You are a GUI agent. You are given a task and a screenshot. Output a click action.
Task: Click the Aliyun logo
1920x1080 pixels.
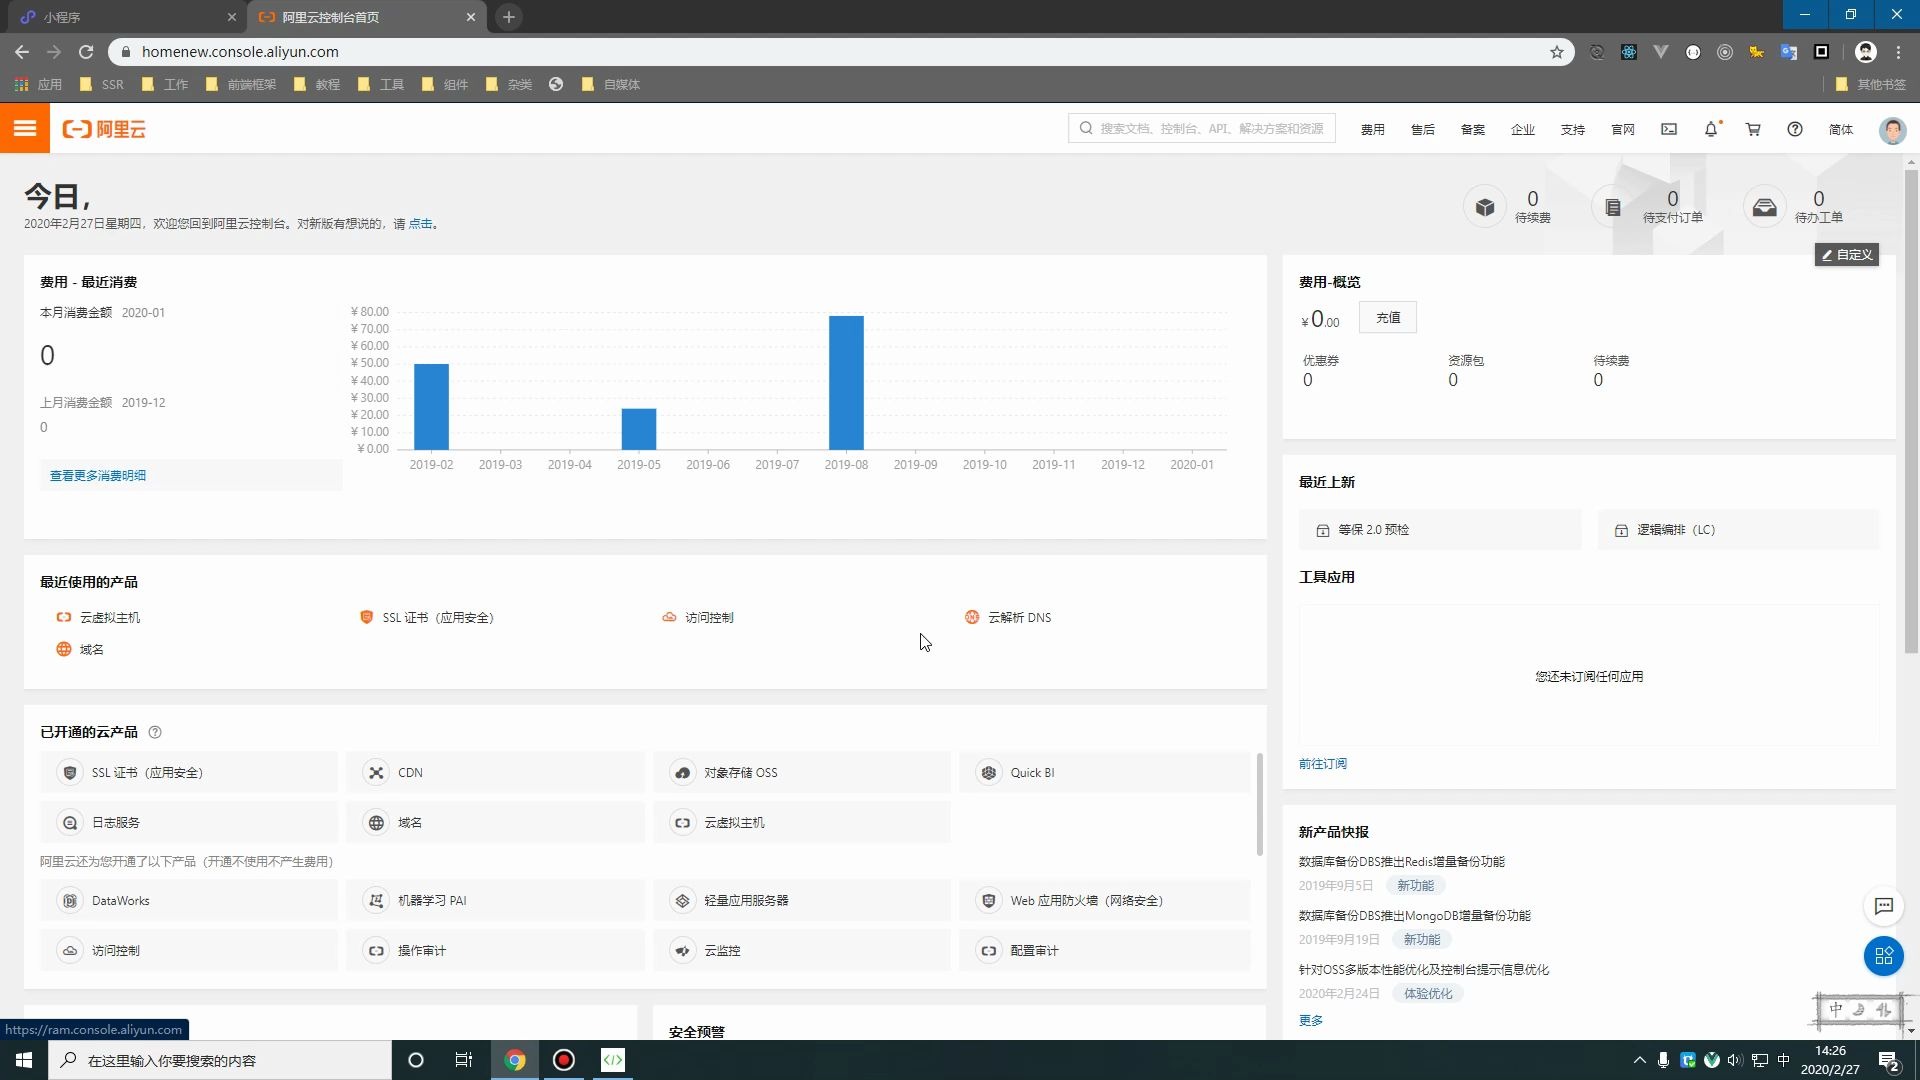pos(104,129)
